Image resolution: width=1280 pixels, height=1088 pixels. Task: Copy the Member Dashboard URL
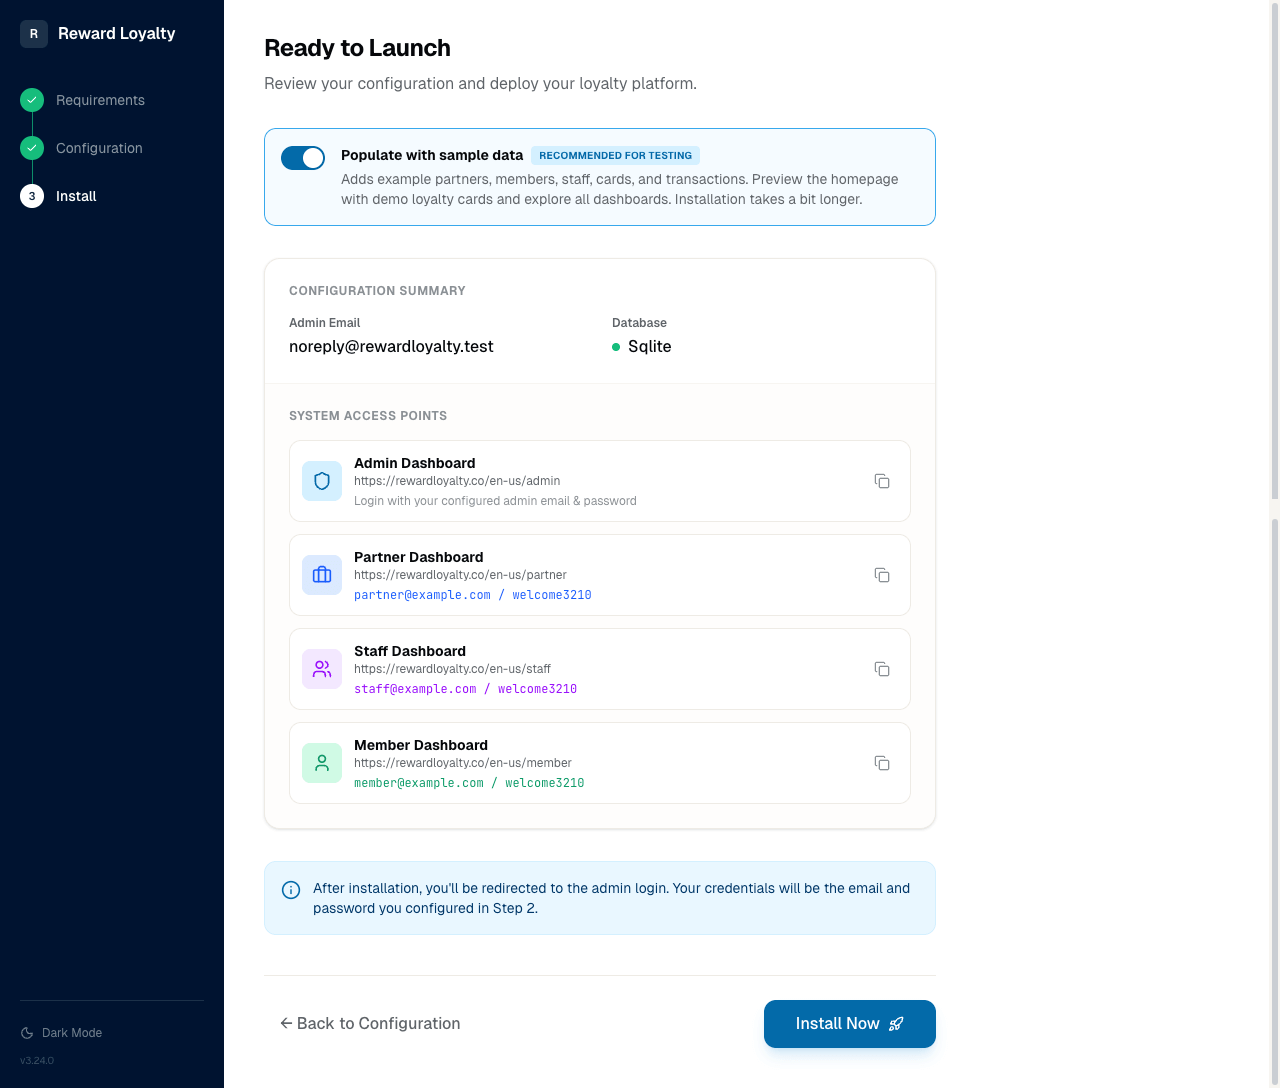[882, 763]
